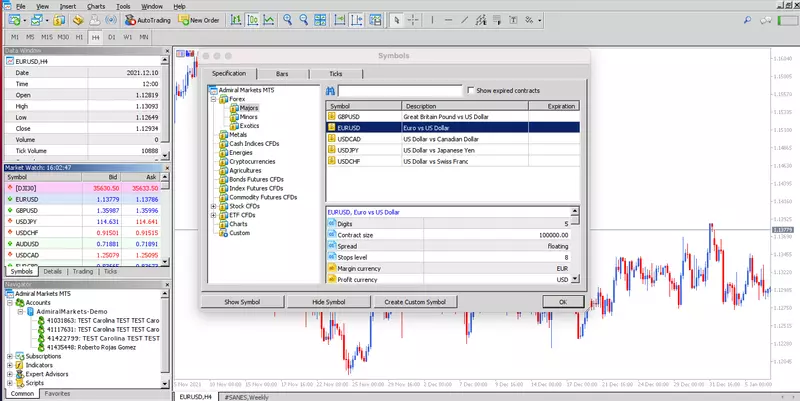
Task: Switch chart to candlestick view icon
Action: tap(253, 20)
